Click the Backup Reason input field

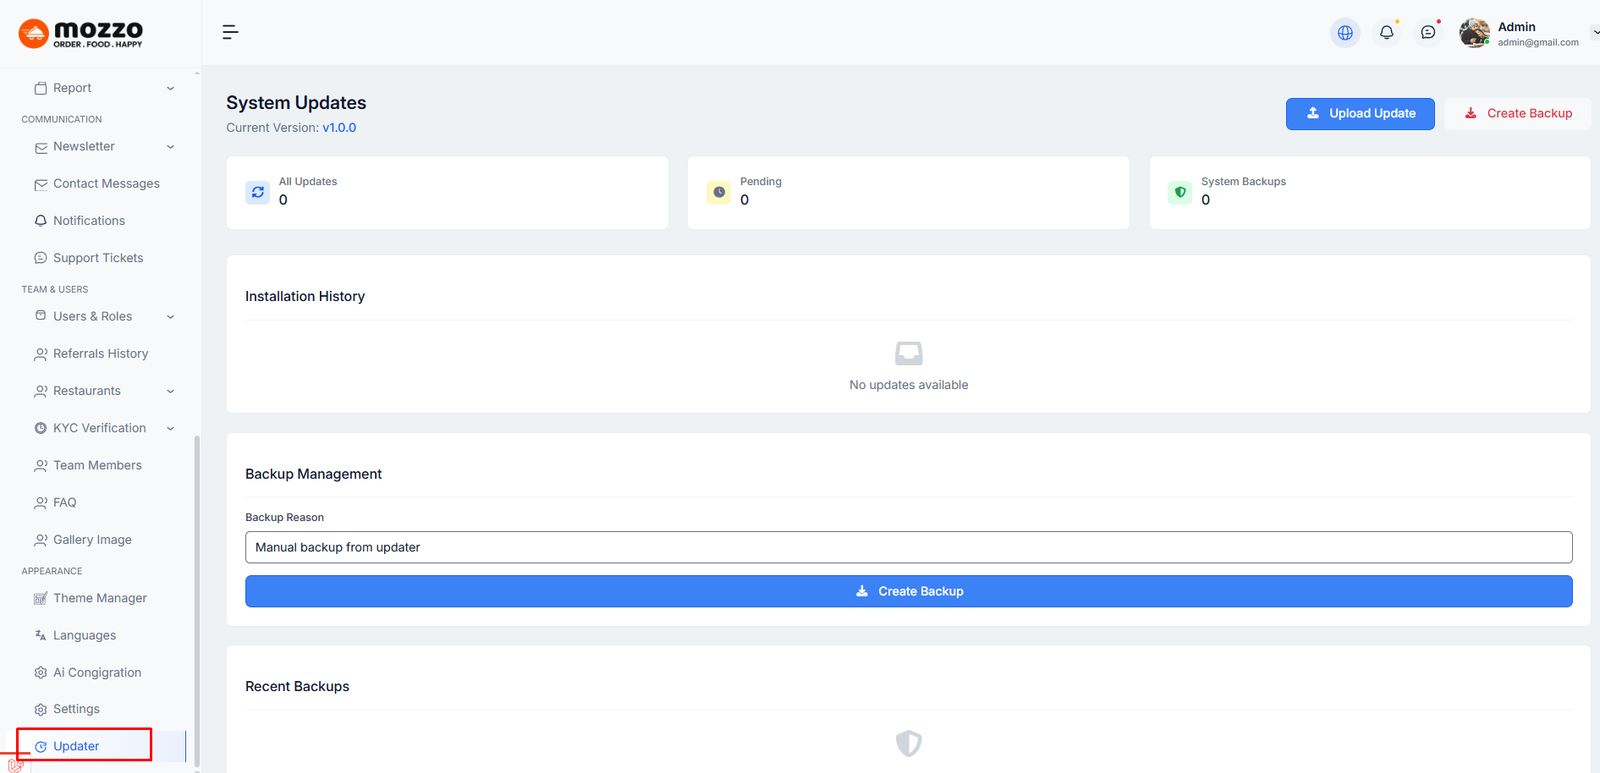pos(908,547)
